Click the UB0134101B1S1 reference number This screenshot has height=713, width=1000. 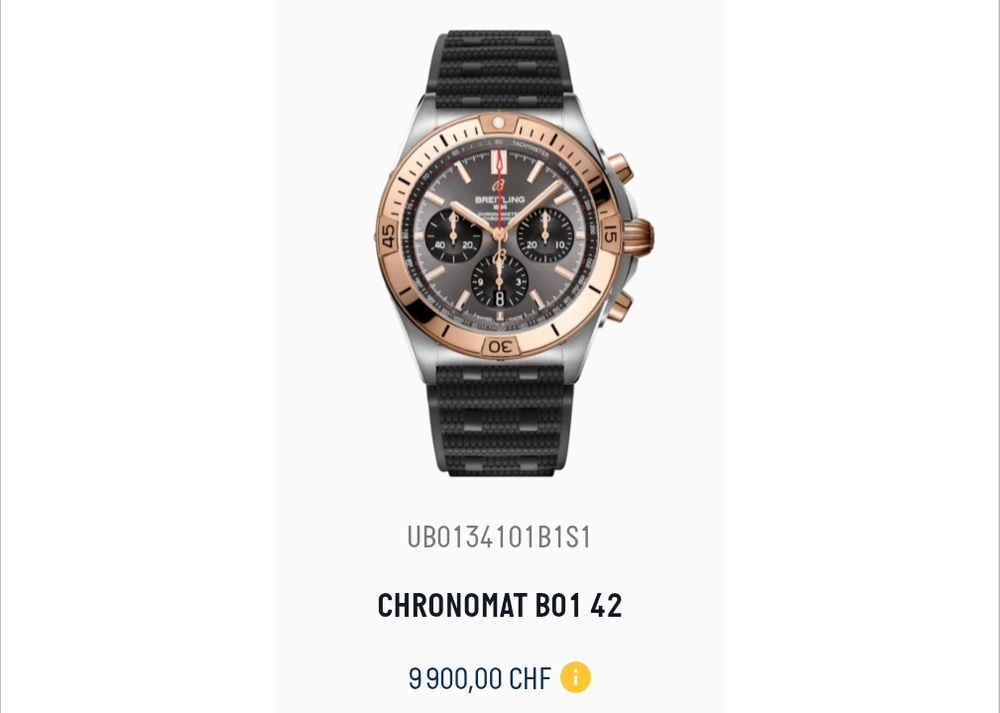(499, 537)
